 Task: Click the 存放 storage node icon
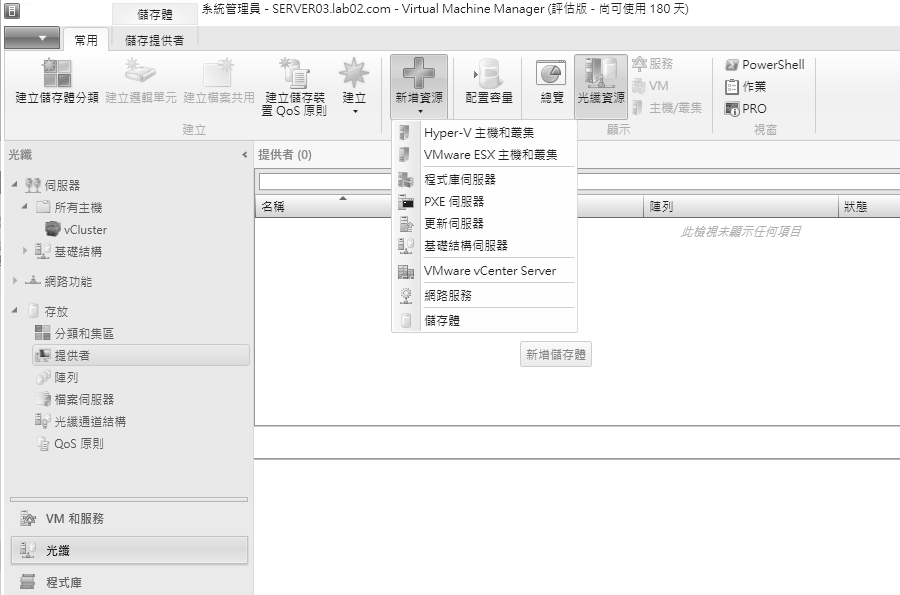(33, 311)
